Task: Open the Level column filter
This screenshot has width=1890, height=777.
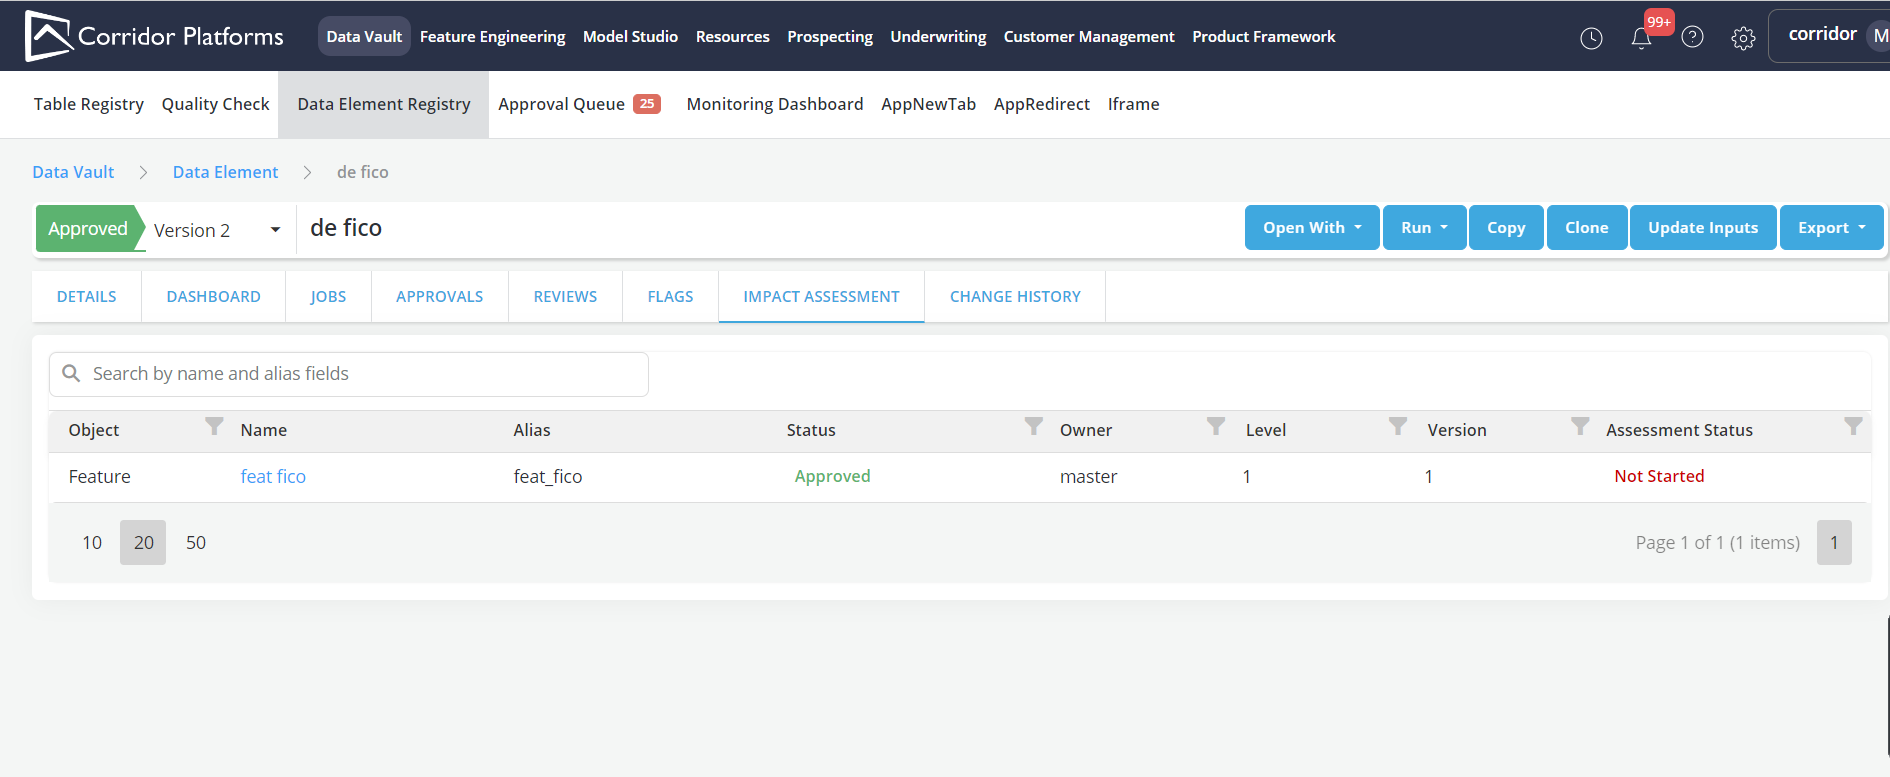Action: tap(1398, 427)
